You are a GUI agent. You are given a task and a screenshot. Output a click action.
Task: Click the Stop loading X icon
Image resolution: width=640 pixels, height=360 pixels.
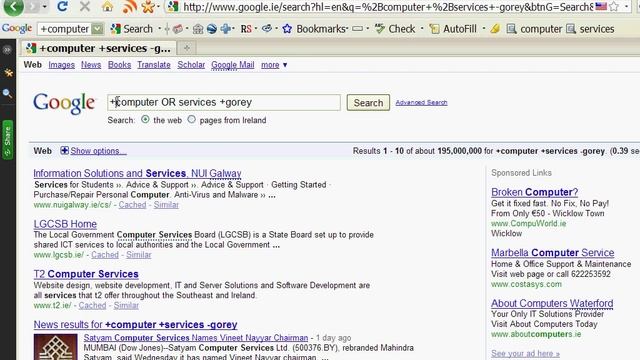(85, 7)
